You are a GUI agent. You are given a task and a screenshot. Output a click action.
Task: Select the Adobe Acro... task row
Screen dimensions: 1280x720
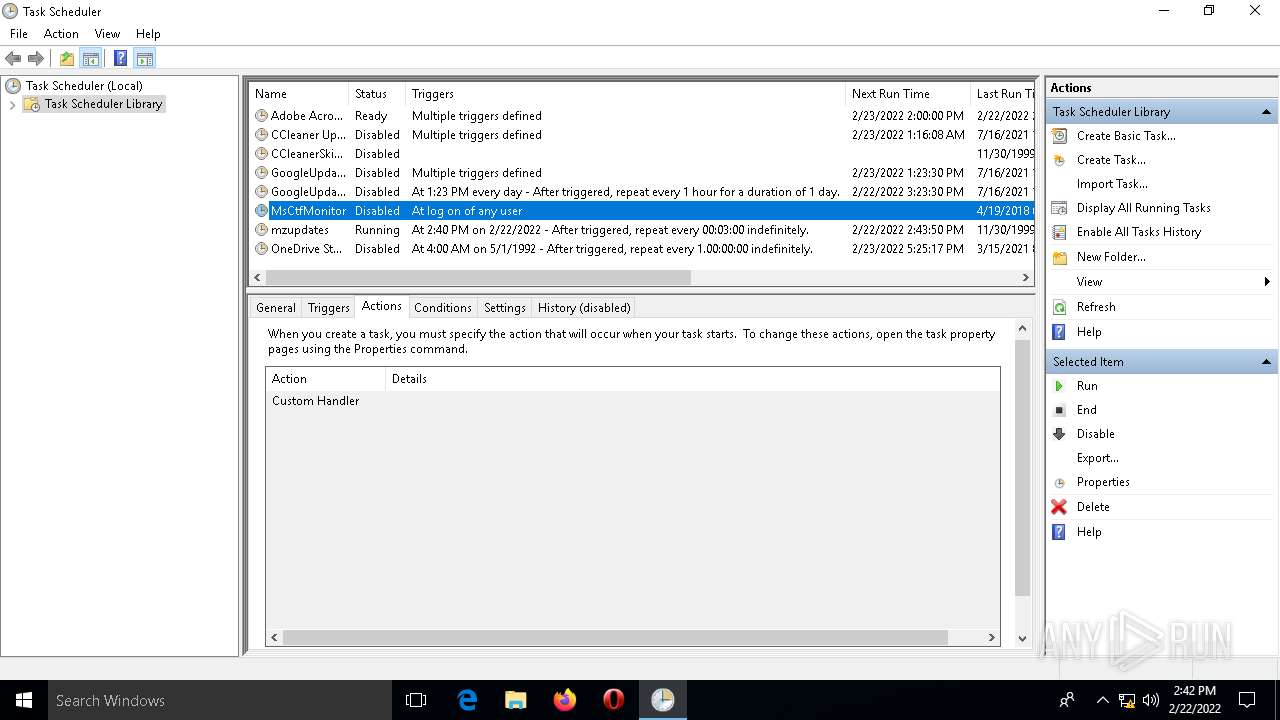(641, 116)
